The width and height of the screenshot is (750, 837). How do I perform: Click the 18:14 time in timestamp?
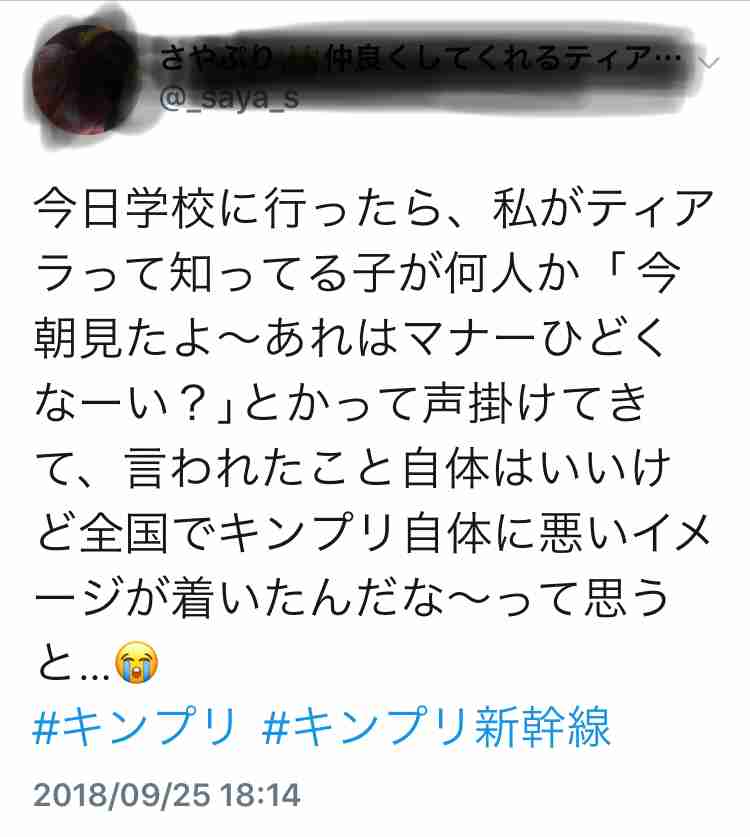click(260, 795)
